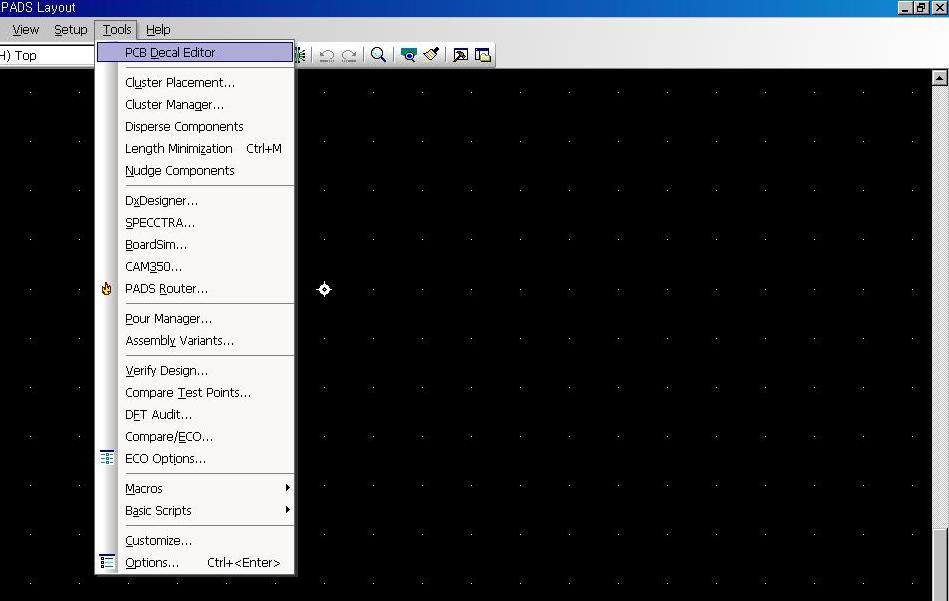Click the Undo arrow icon in the toolbar
This screenshot has height=601, width=949.
click(327, 56)
